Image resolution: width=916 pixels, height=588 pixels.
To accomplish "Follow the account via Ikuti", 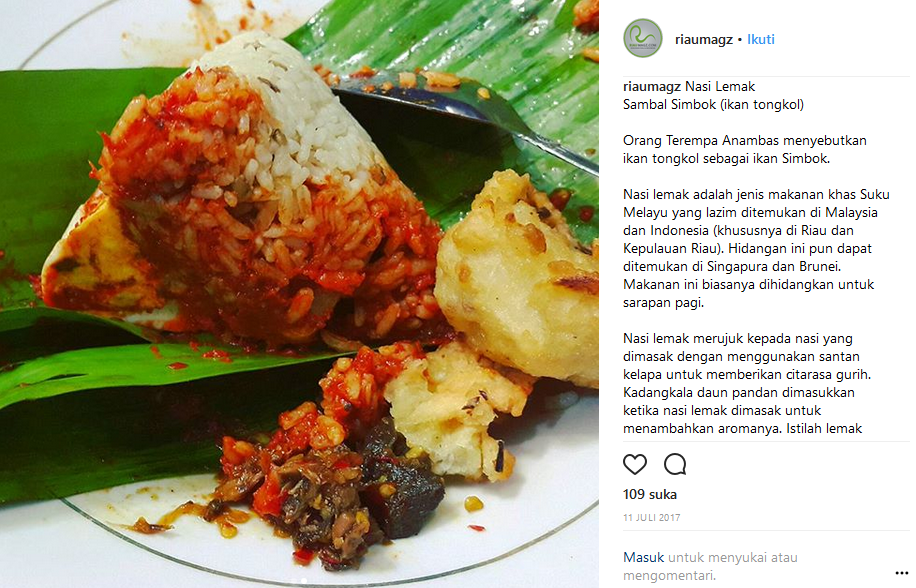I will click(x=761, y=39).
